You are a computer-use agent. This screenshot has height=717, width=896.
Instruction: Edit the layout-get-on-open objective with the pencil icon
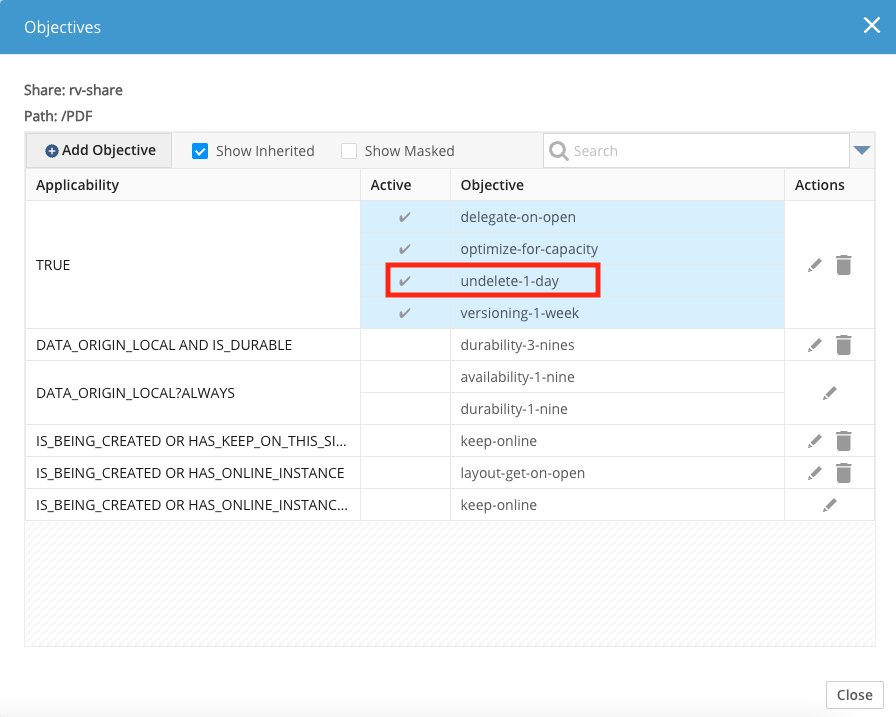point(815,473)
